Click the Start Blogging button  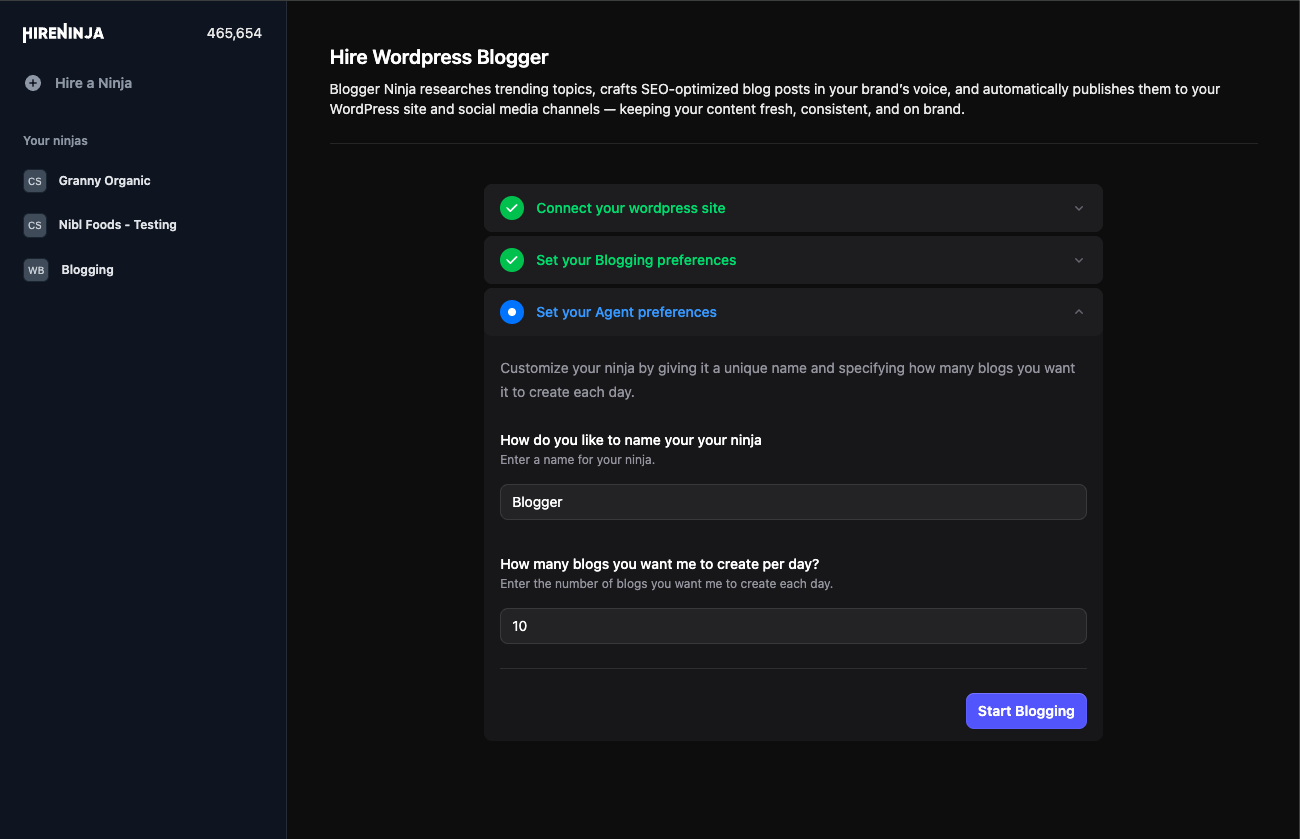(x=1026, y=711)
